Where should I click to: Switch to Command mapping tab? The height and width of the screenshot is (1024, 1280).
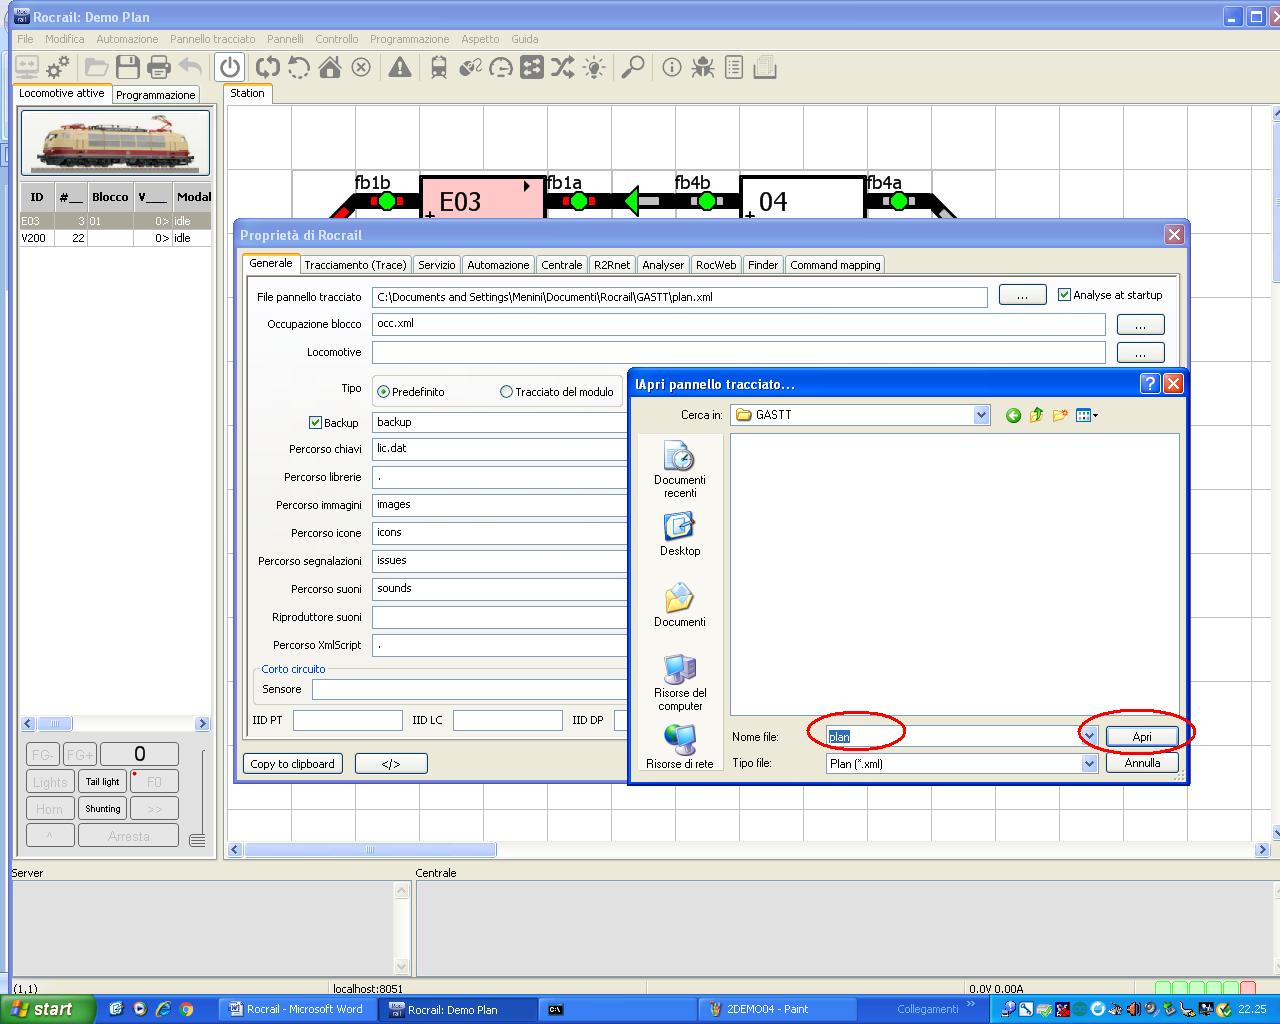(835, 265)
